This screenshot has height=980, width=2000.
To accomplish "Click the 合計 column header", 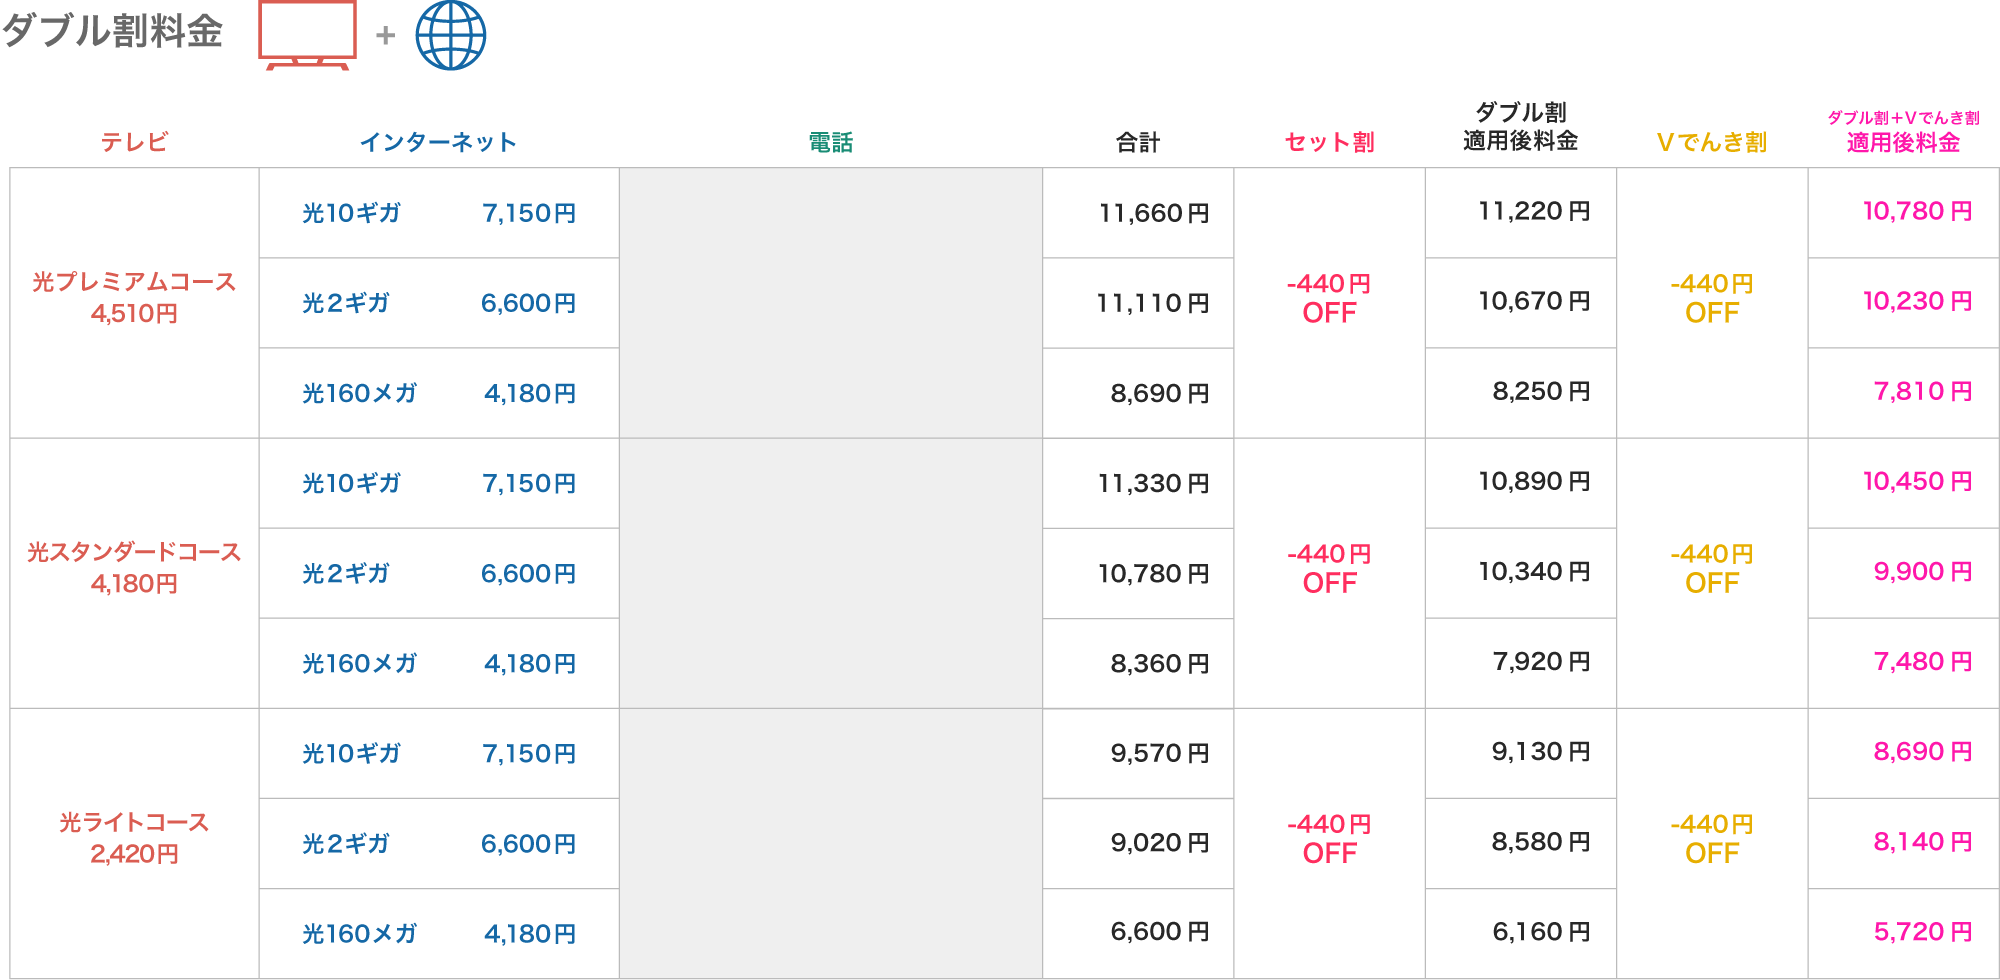I will [1138, 143].
